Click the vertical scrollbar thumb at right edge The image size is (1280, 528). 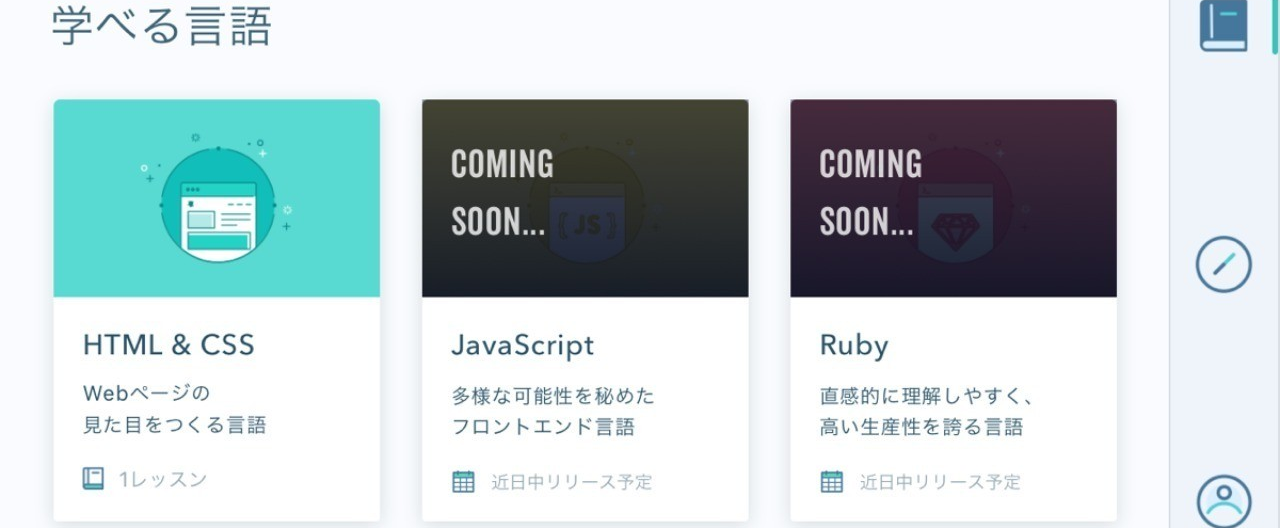(1275, 26)
